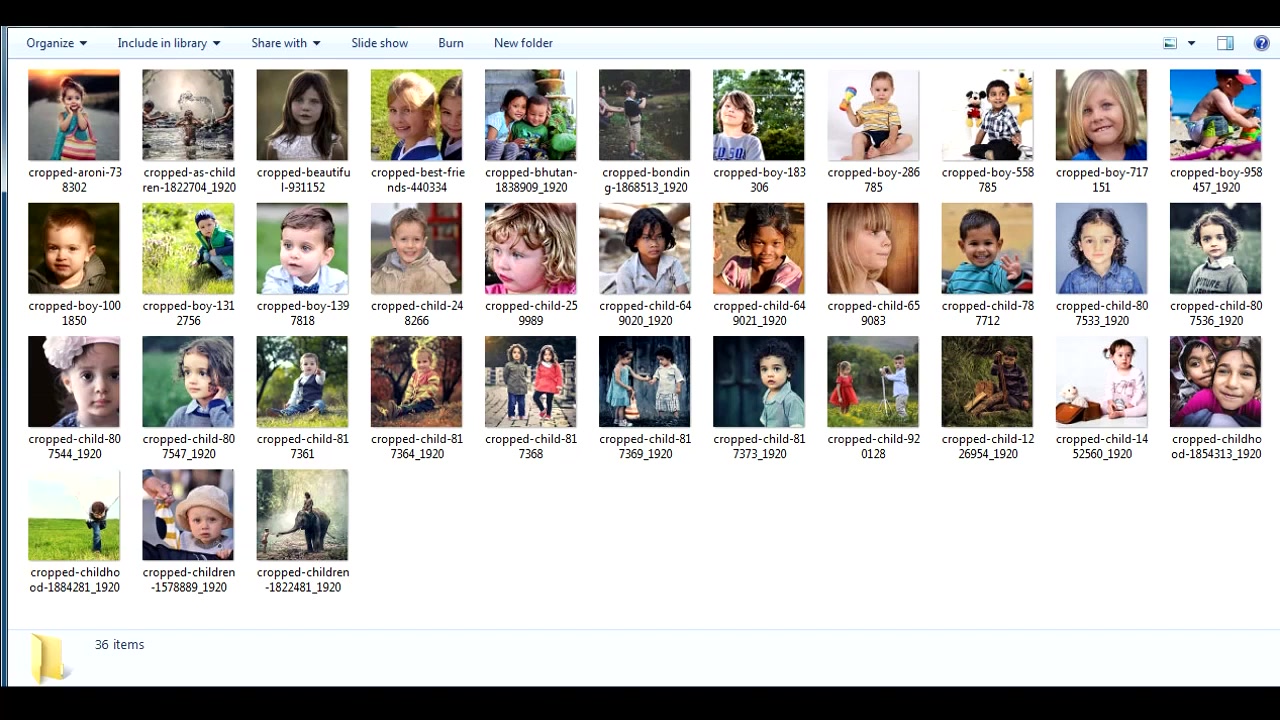The image size is (1280, 720).
Task: Select thumbnail cropped-boy-717151
Action: click(1101, 114)
